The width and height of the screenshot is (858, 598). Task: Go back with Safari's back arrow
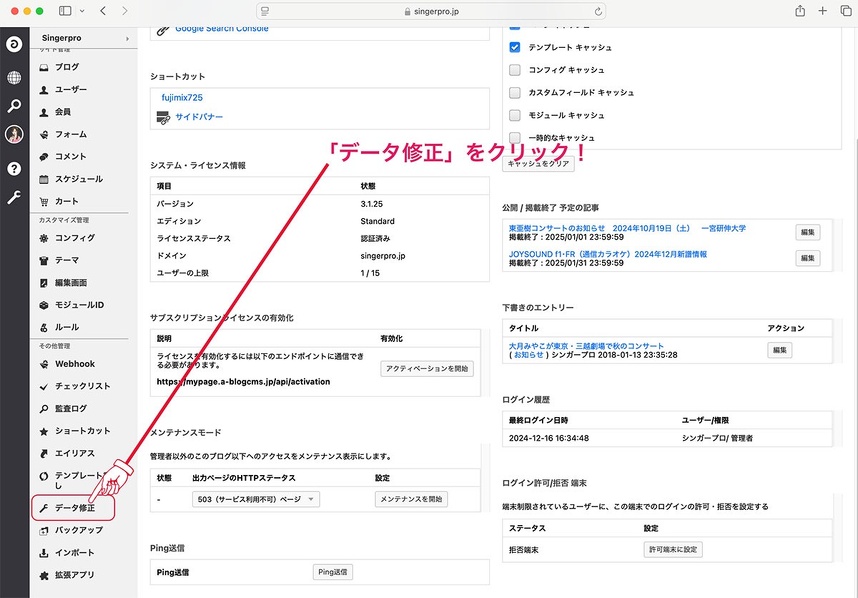[104, 11]
